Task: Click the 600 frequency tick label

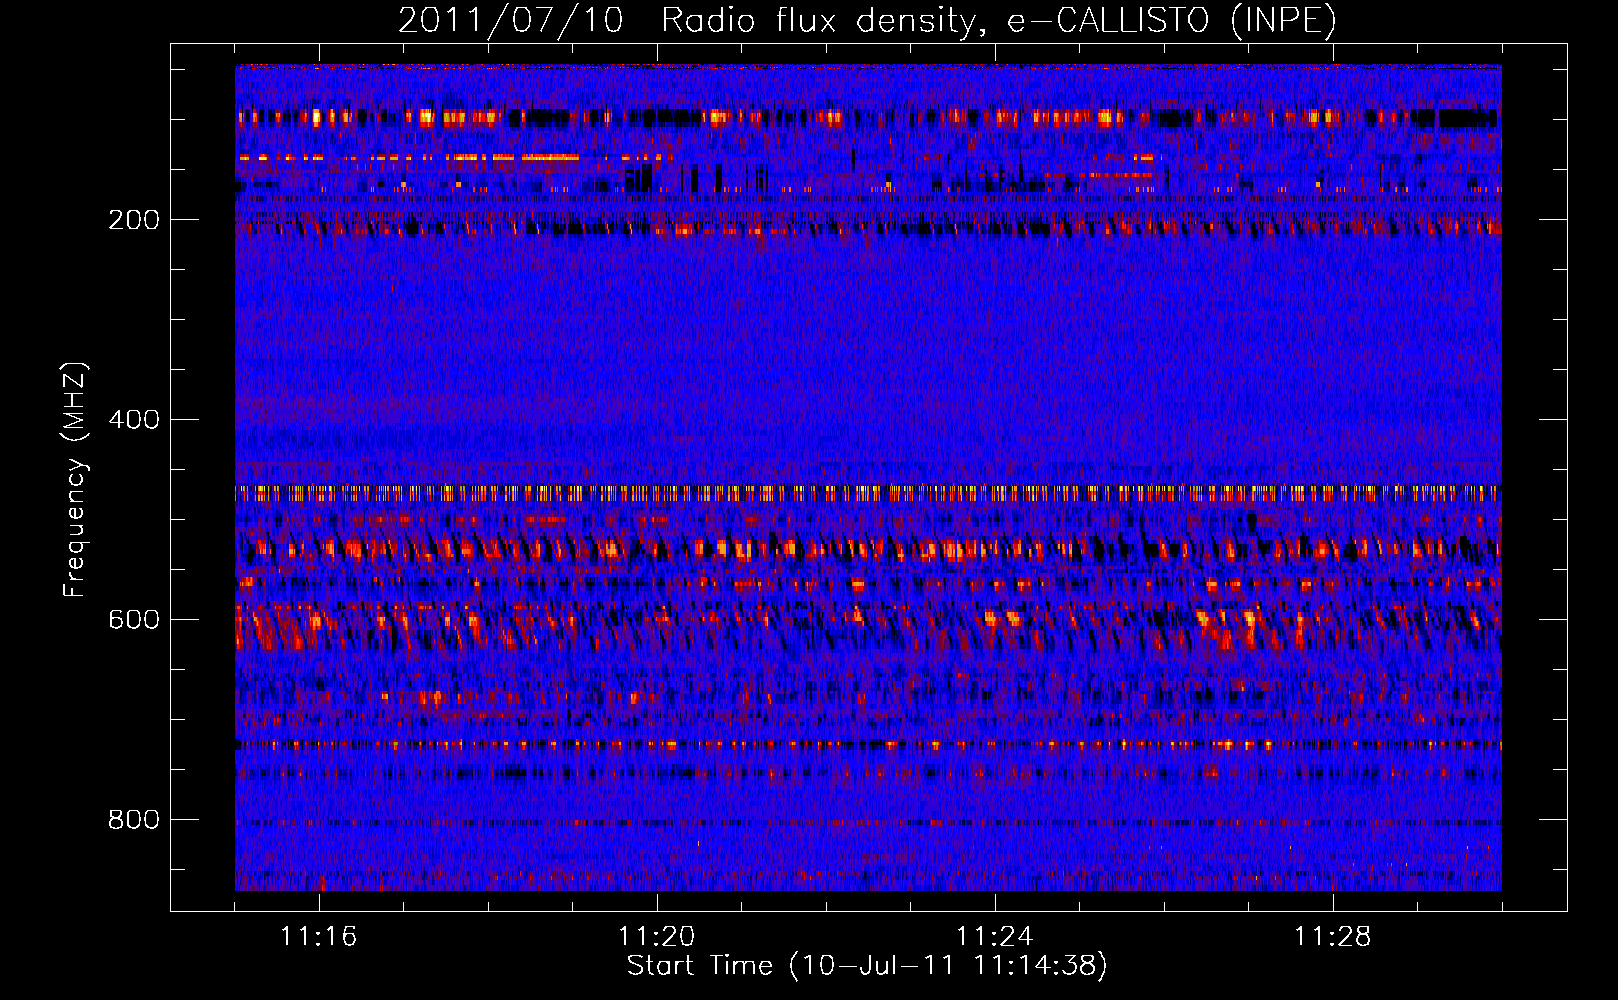Action: coord(134,620)
